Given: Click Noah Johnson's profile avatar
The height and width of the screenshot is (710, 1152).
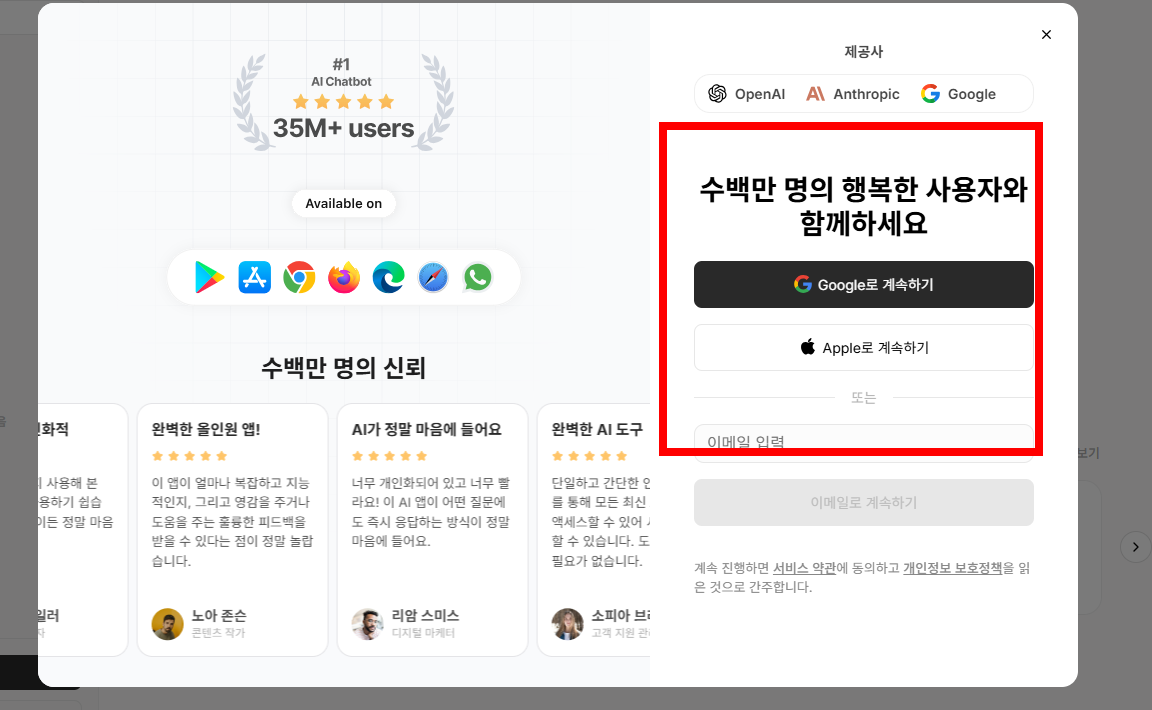Looking at the screenshot, I should click(x=167, y=622).
